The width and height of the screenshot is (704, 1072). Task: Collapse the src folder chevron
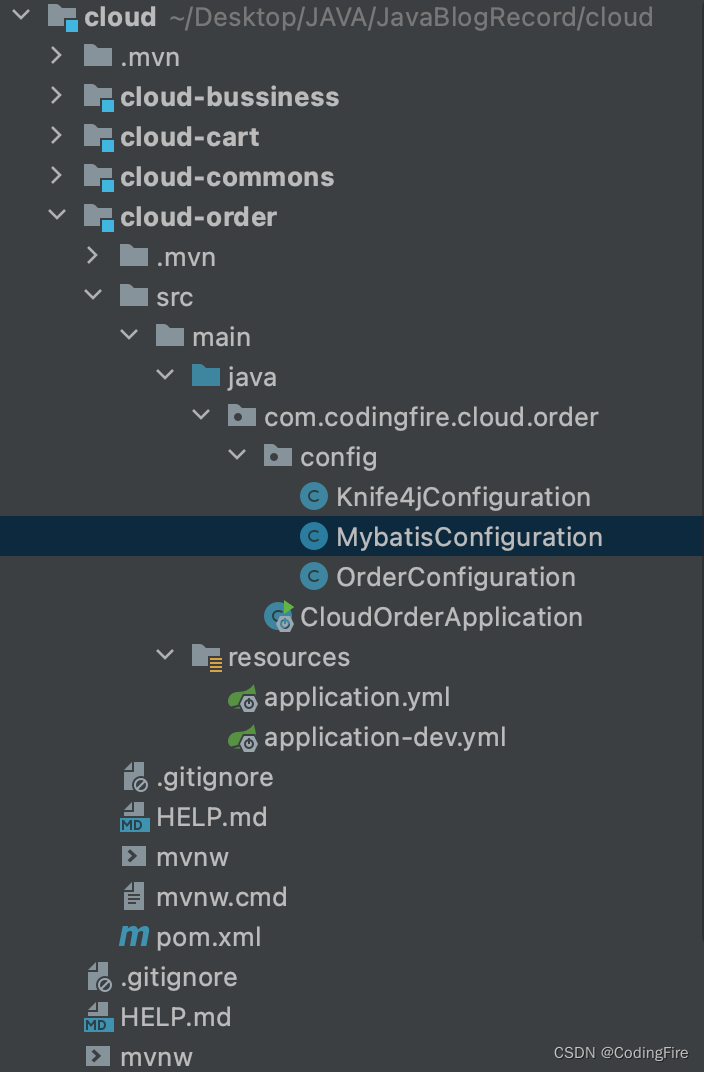point(93,295)
